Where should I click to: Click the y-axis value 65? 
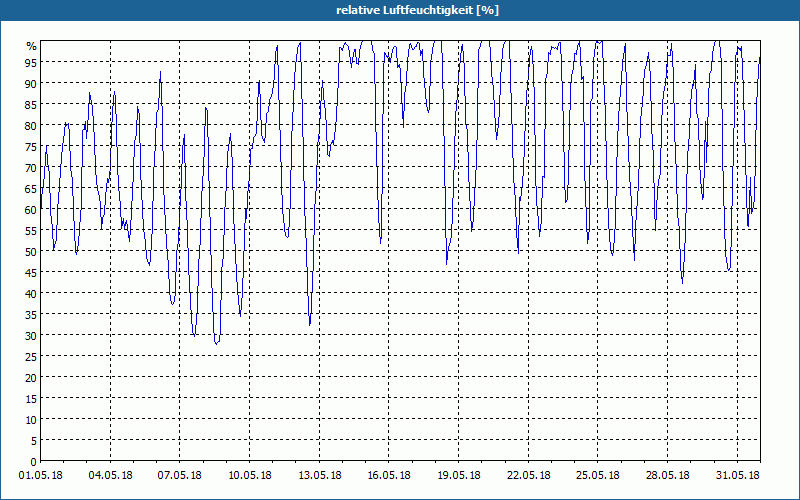[x=31, y=188]
